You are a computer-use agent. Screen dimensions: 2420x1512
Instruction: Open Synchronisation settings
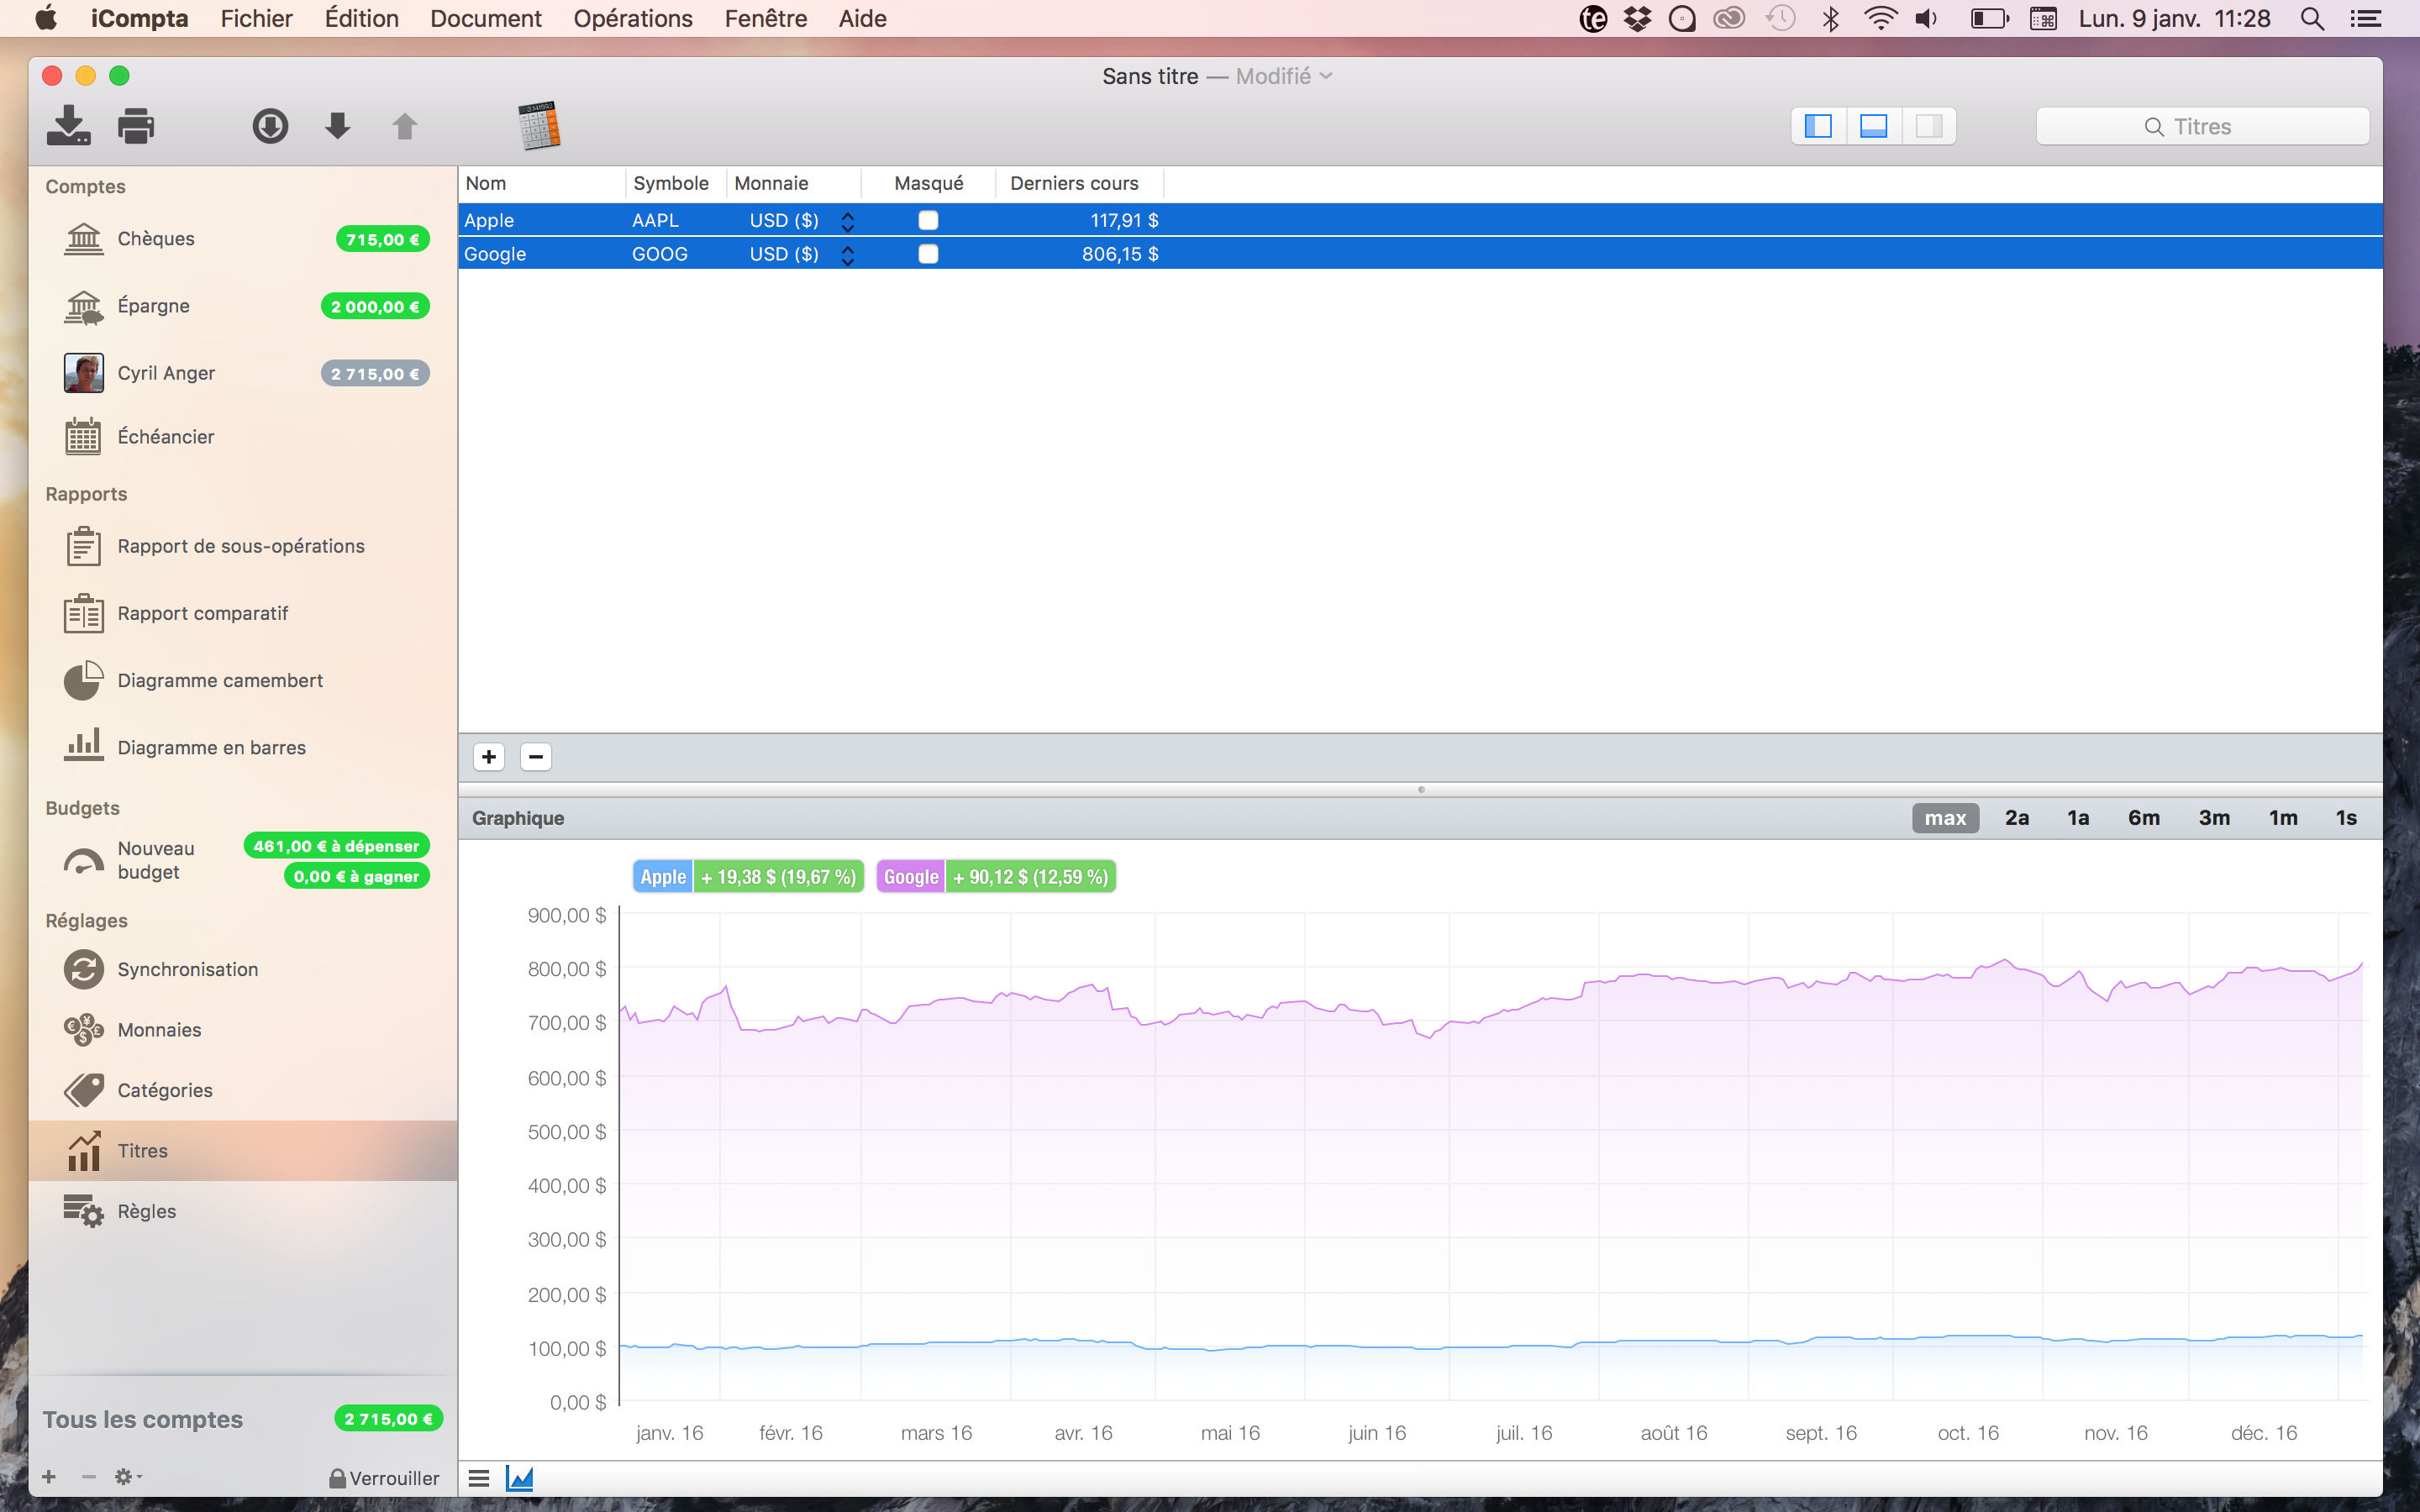coord(187,969)
